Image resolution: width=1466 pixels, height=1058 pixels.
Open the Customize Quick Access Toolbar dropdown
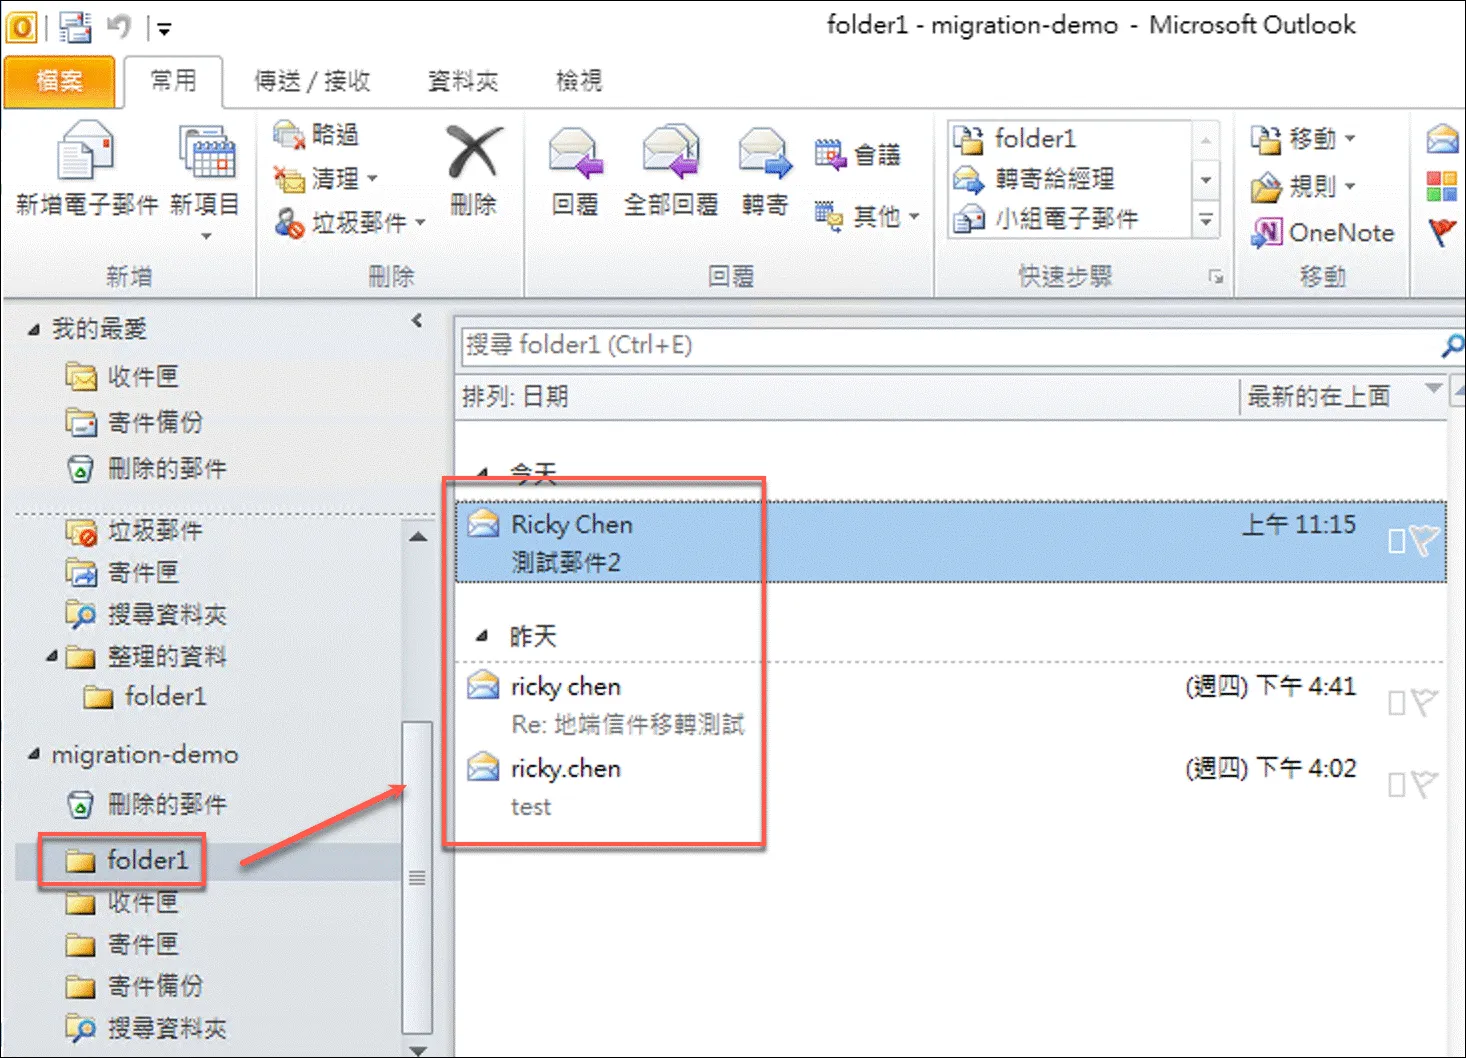pyautogui.click(x=164, y=30)
